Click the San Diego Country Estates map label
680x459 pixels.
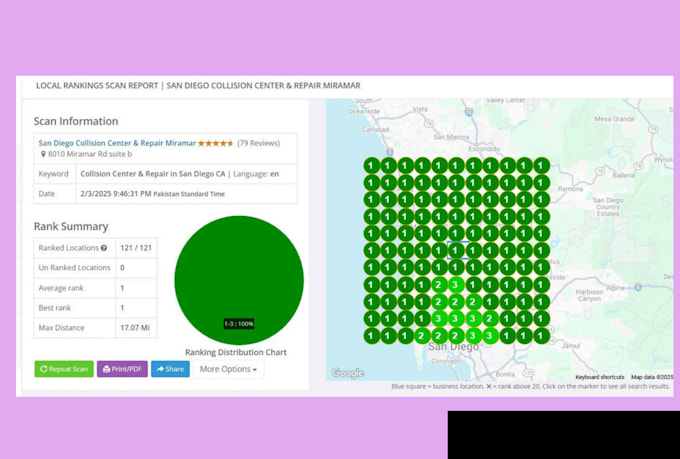608,207
